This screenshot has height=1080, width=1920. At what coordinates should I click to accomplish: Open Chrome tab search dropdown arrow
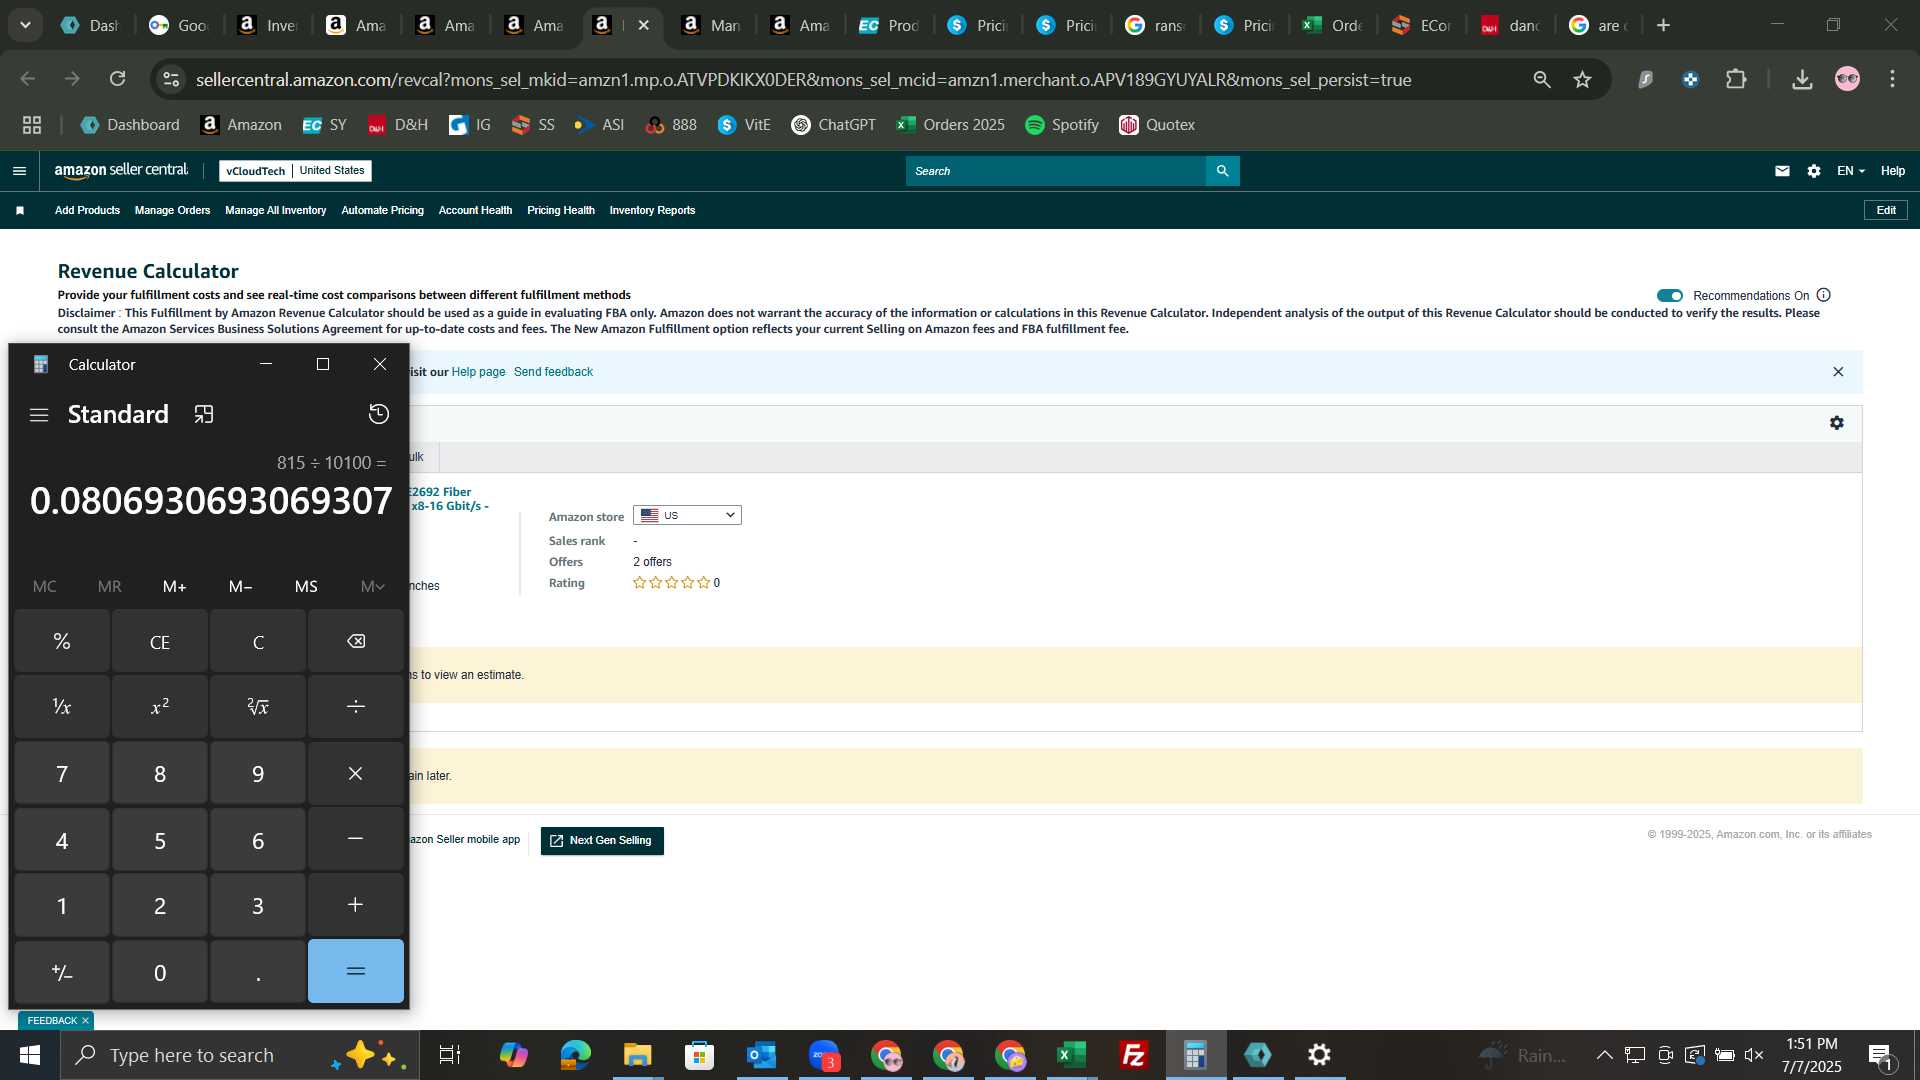pyautogui.click(x=25, y=25)
